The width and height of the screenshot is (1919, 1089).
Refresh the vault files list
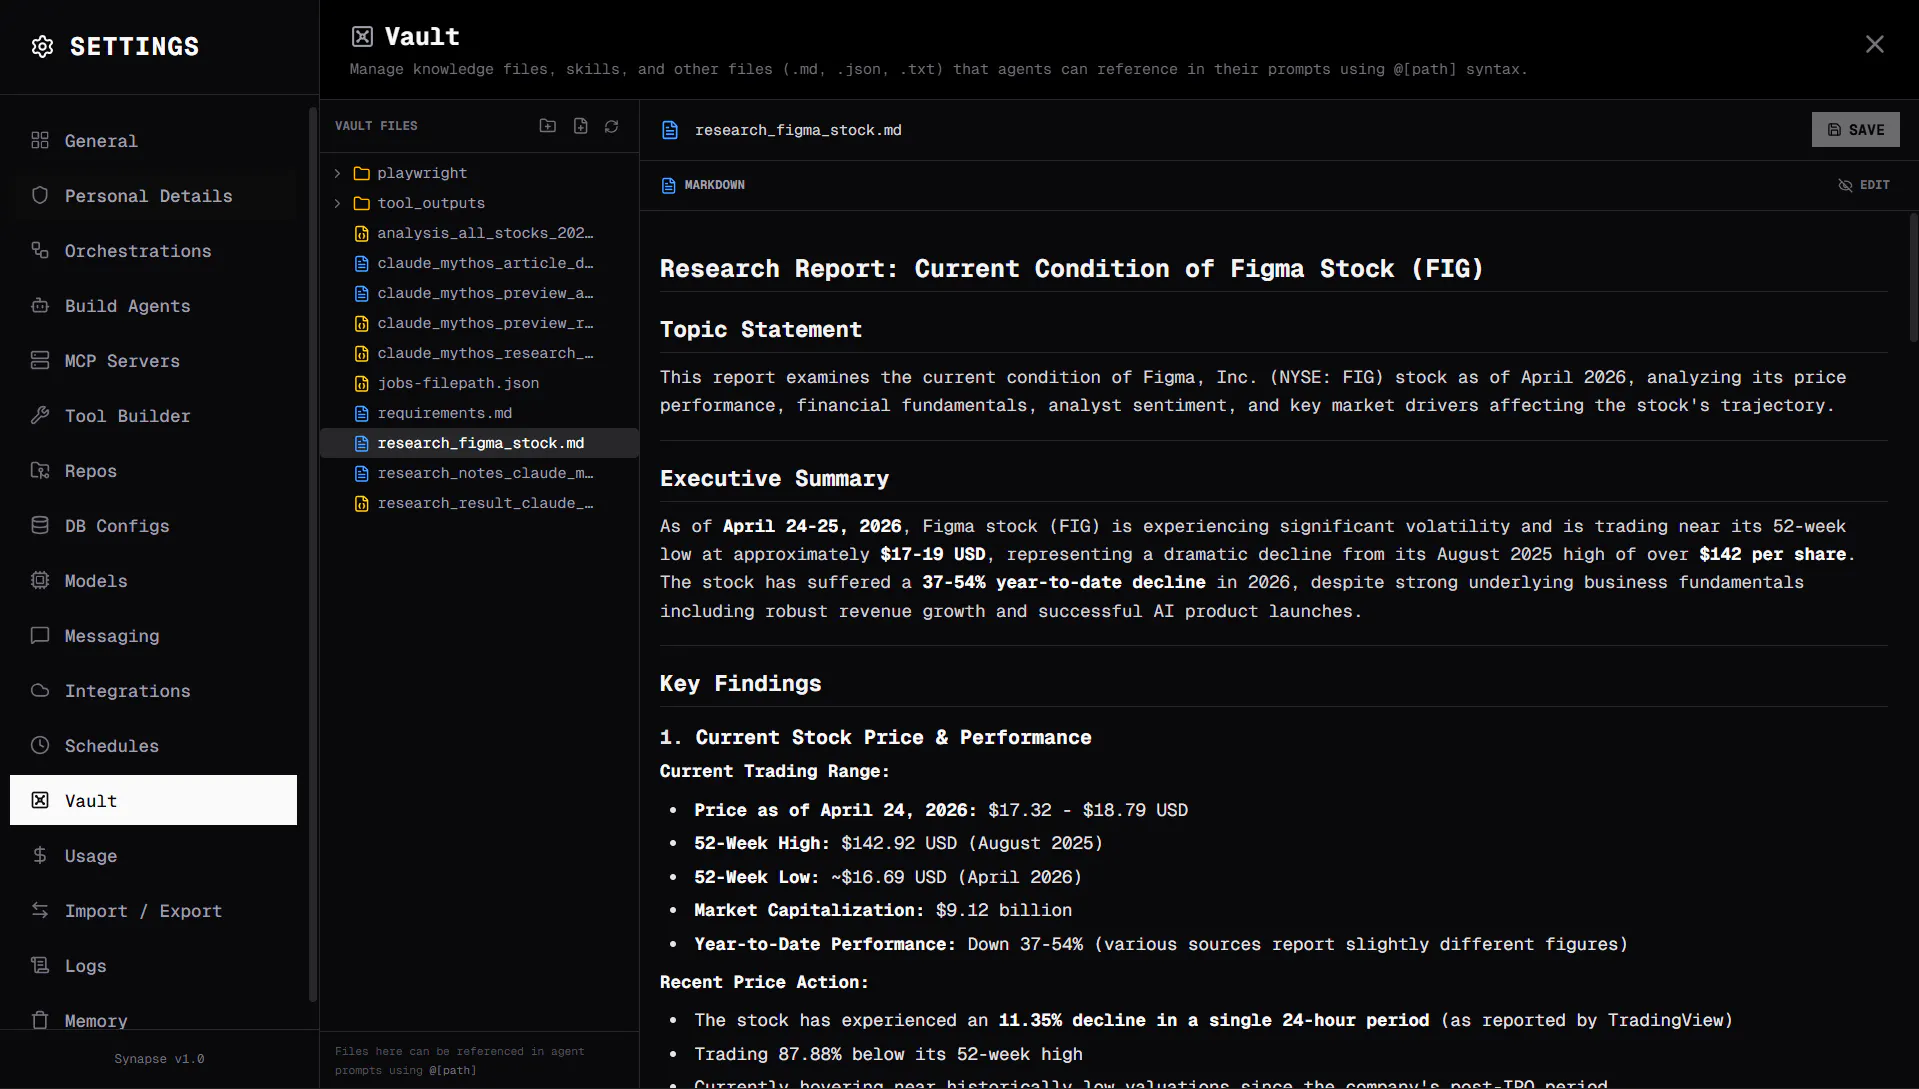pyautogui.click(x=612, y=126)
